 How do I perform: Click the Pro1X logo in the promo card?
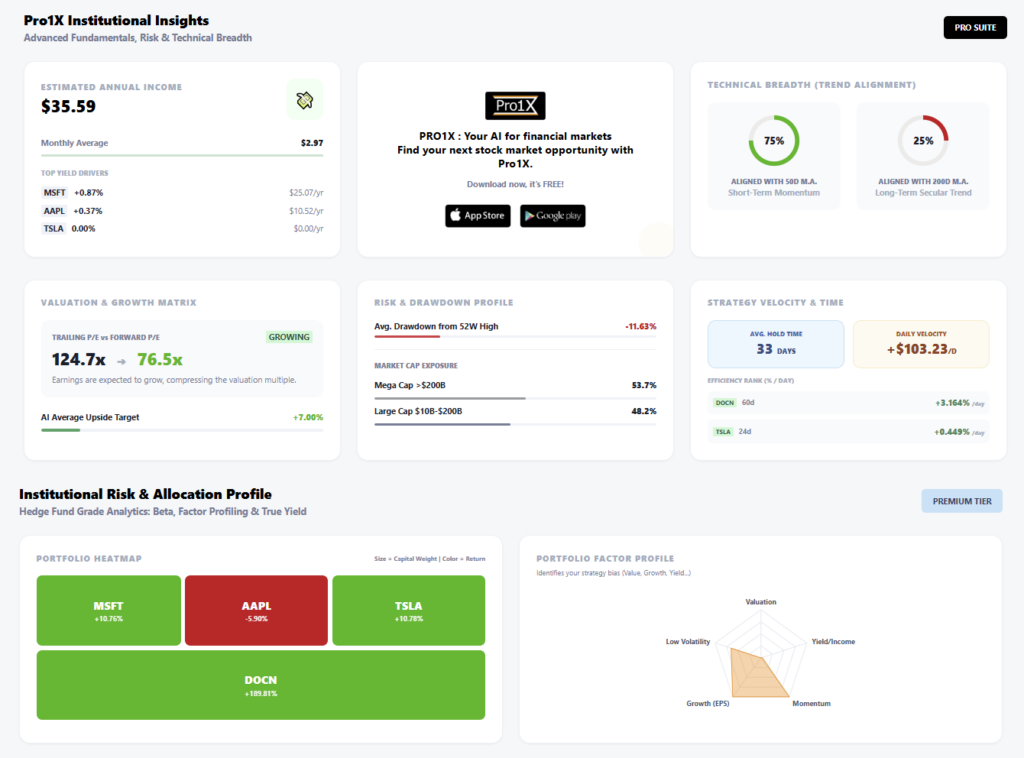pyautogui.click(x=515, y=105)
